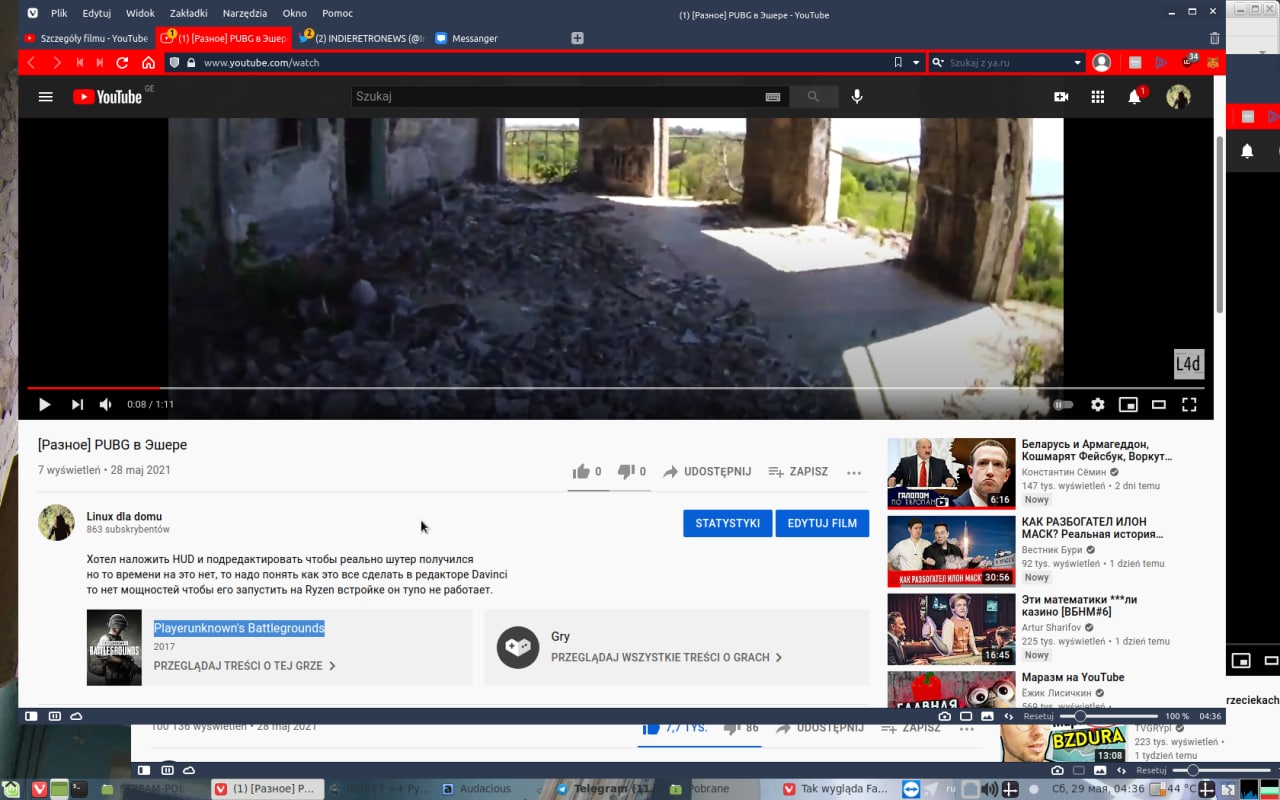Open the YouTube apps grid
The height and width of the screenshot is (800, 1280).
[x=1097, y=97]
